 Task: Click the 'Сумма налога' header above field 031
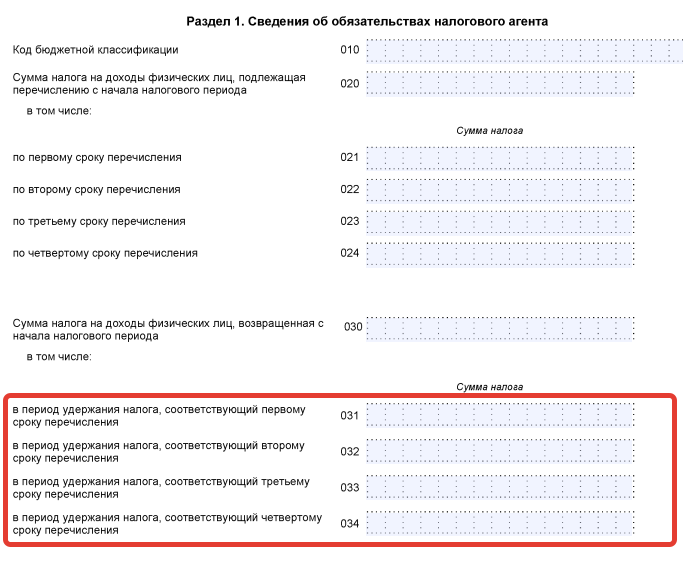(489, 386)
